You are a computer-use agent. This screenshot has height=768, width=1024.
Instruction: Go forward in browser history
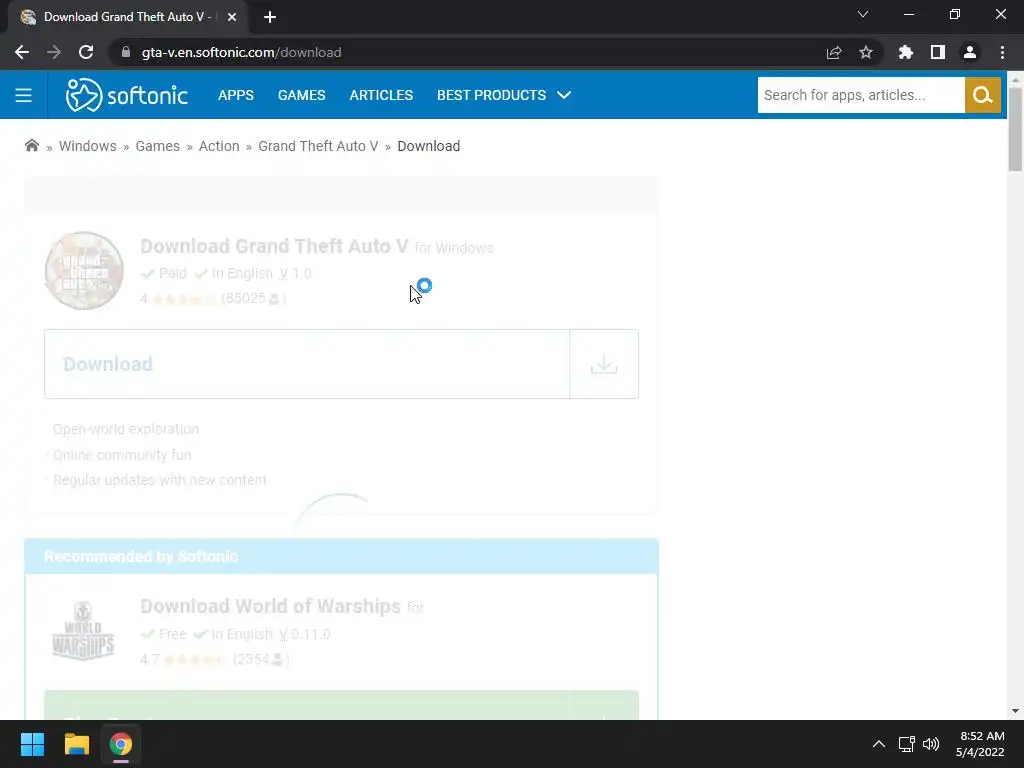tap(54, 52)
